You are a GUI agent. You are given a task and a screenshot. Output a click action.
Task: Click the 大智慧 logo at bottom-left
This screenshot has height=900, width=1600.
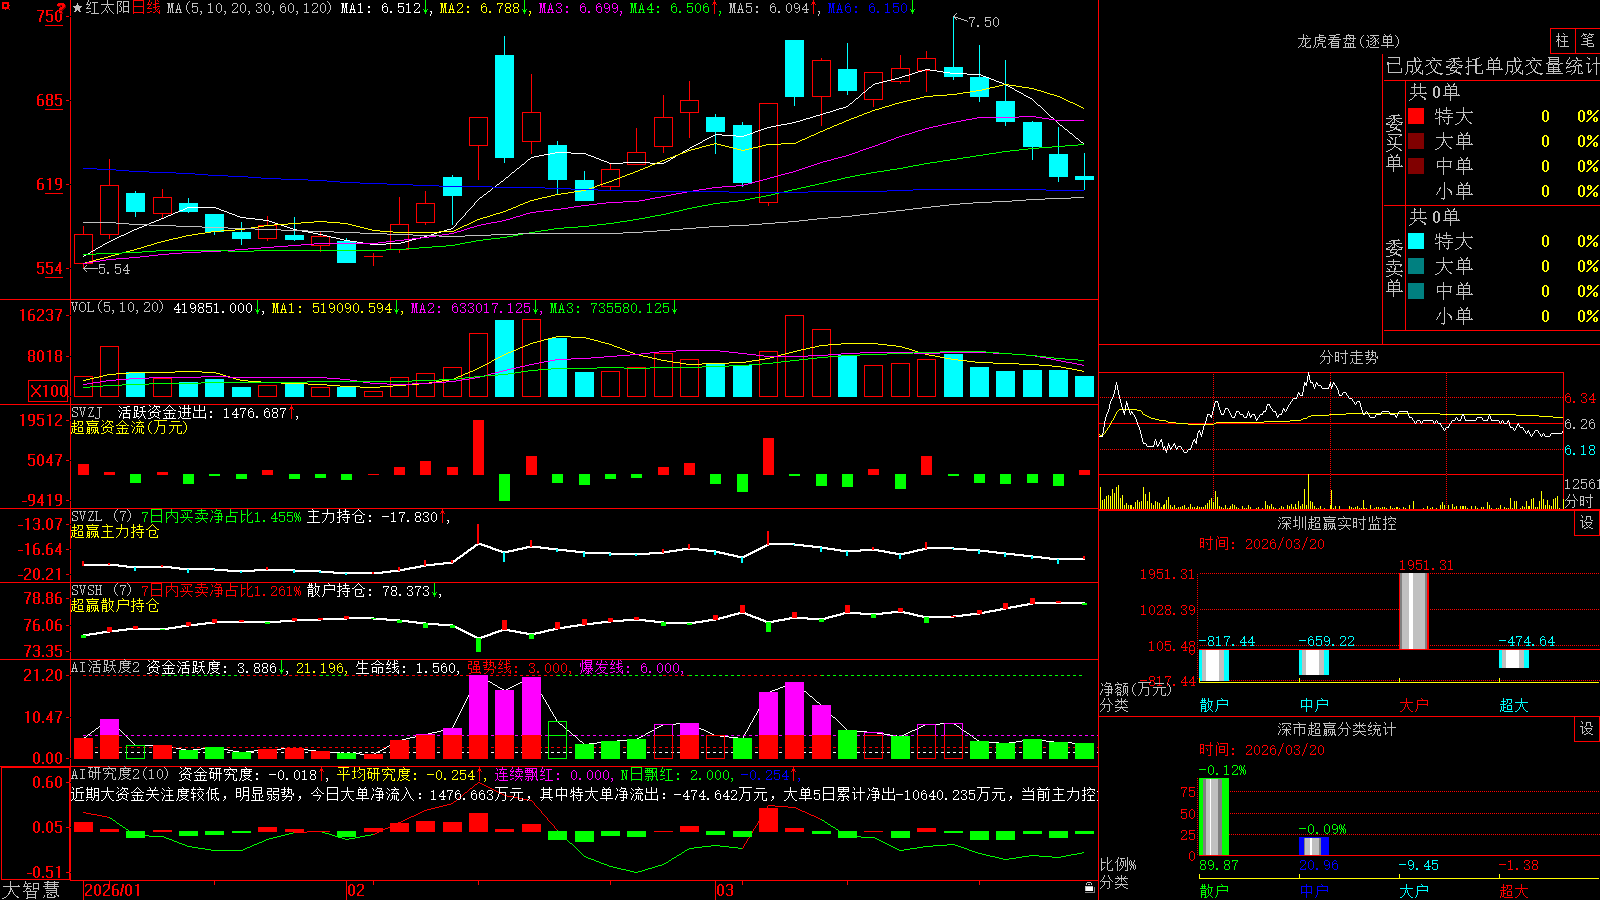pyautogui.click(x=31, y=890)
